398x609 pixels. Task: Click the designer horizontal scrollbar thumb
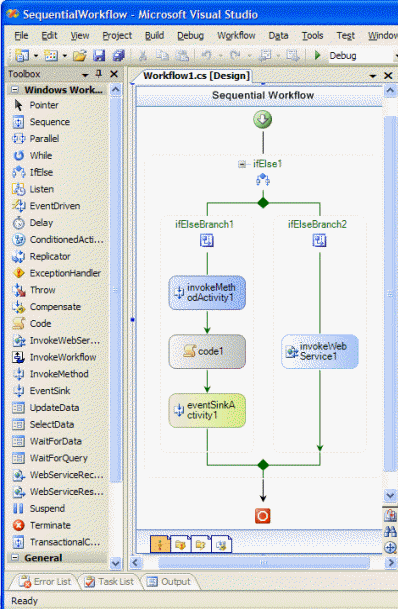[x=264, y=562]
